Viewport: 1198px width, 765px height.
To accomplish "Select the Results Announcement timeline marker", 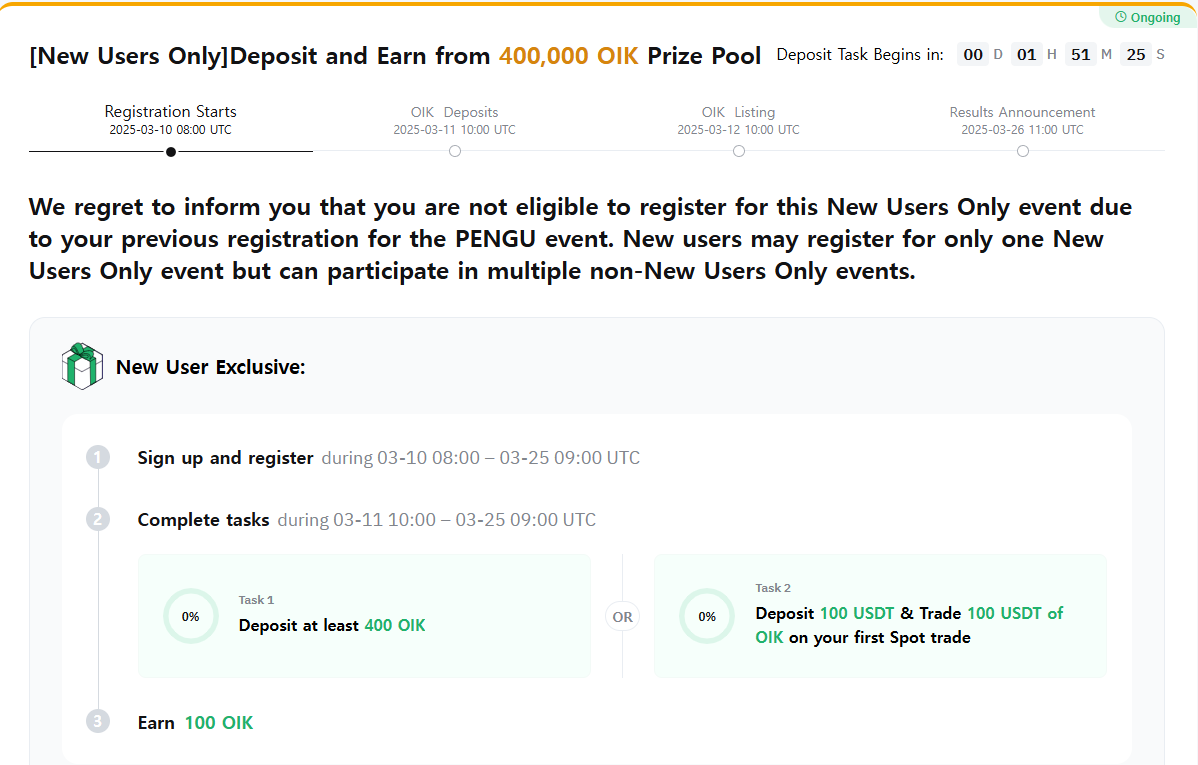I will [1023, 151].
